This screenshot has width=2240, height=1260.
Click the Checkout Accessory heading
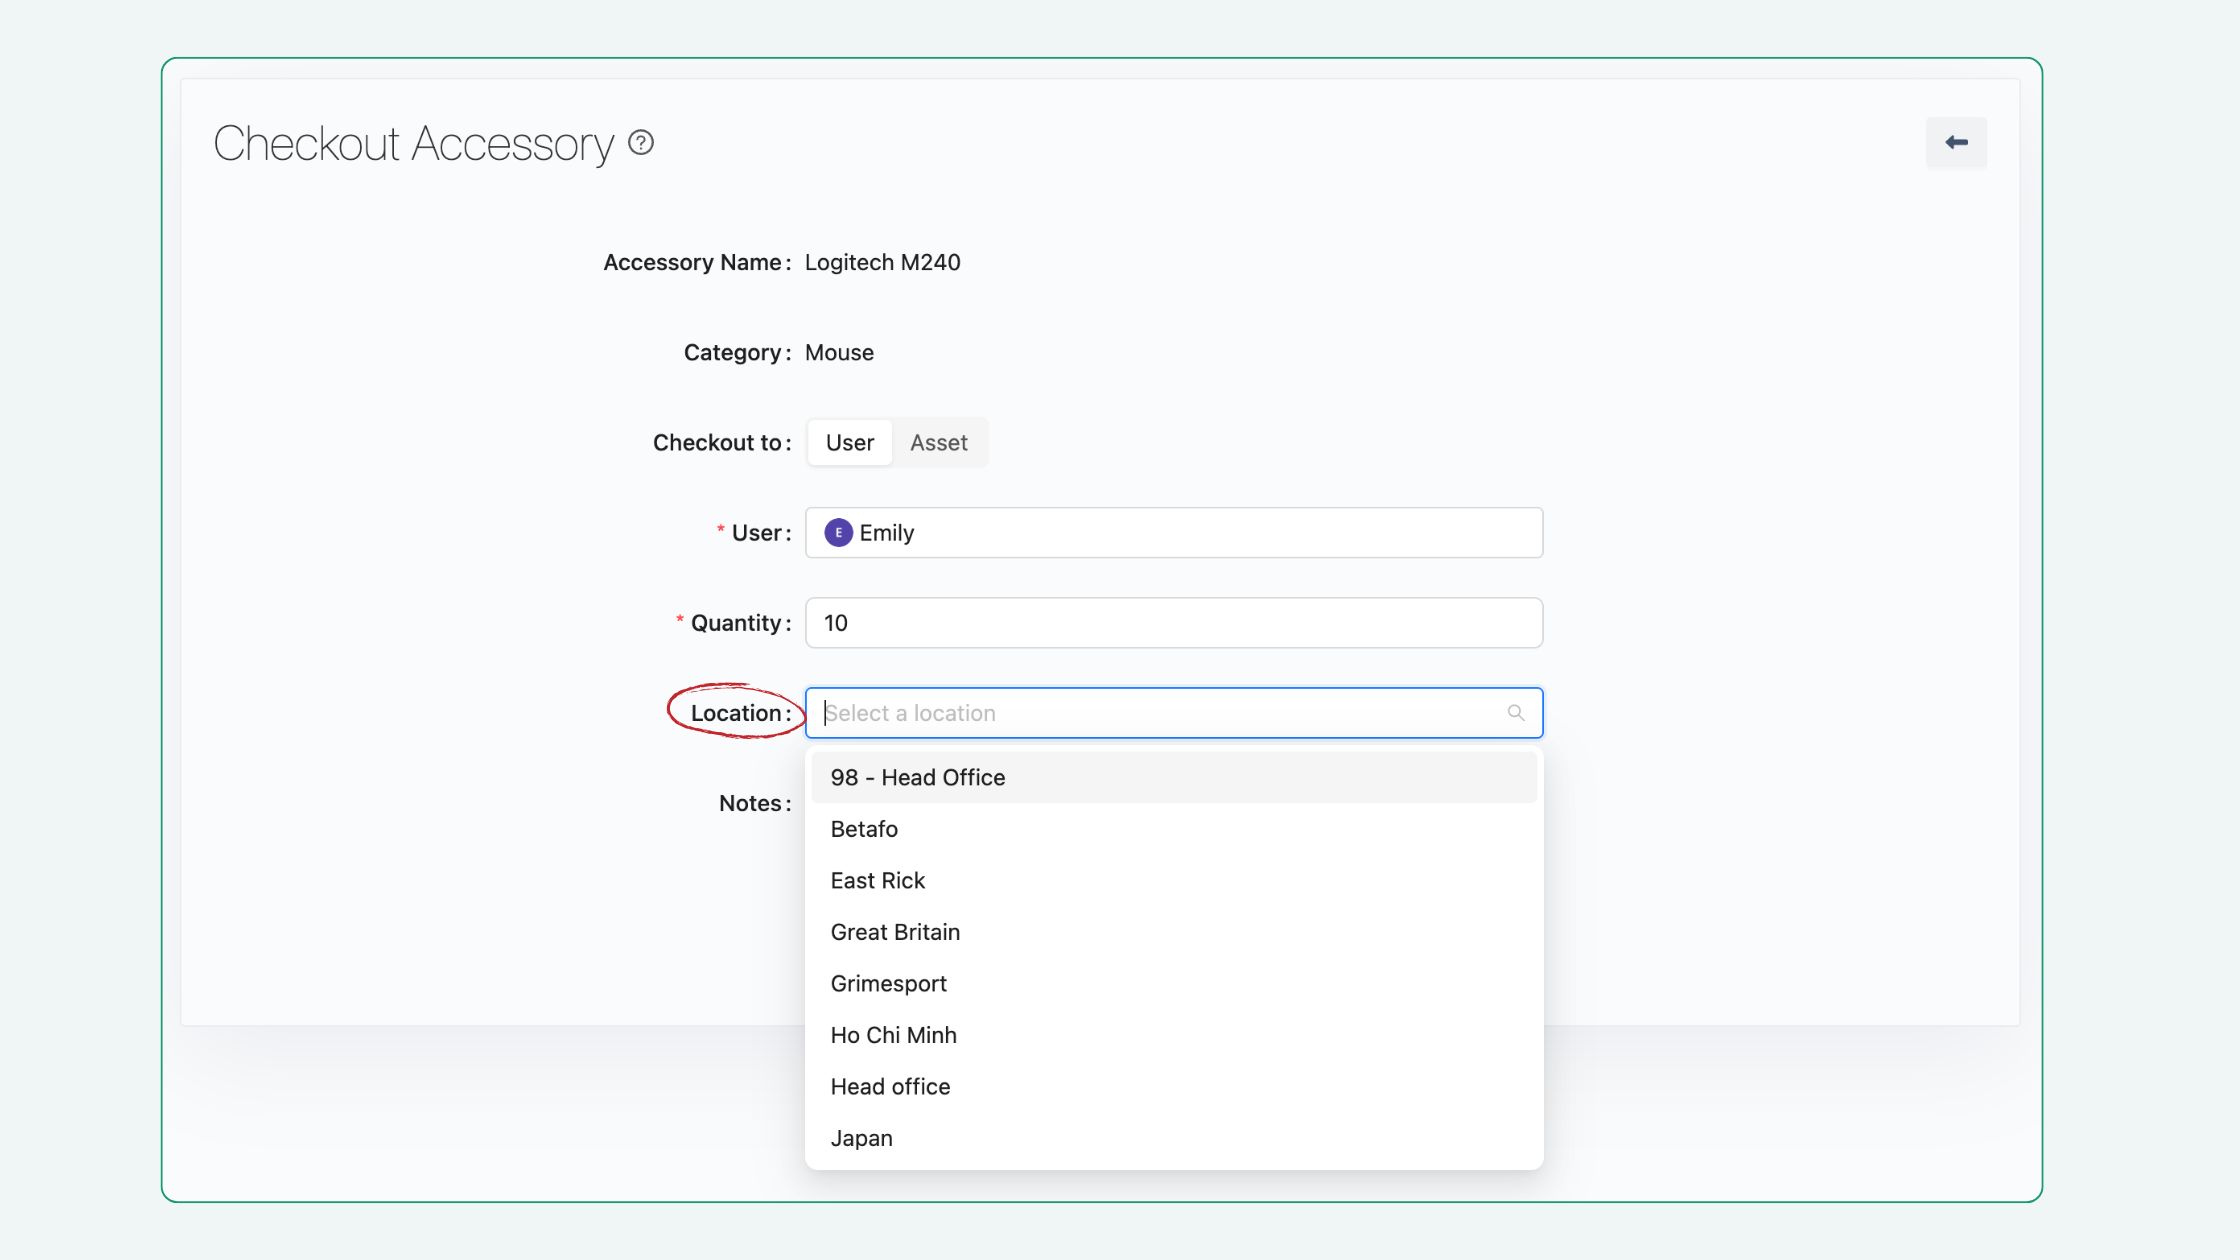coord(413,144)
